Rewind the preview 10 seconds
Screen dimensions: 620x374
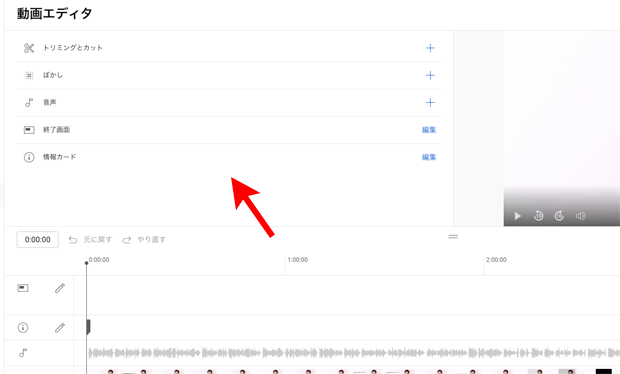(x=539, y=216)
